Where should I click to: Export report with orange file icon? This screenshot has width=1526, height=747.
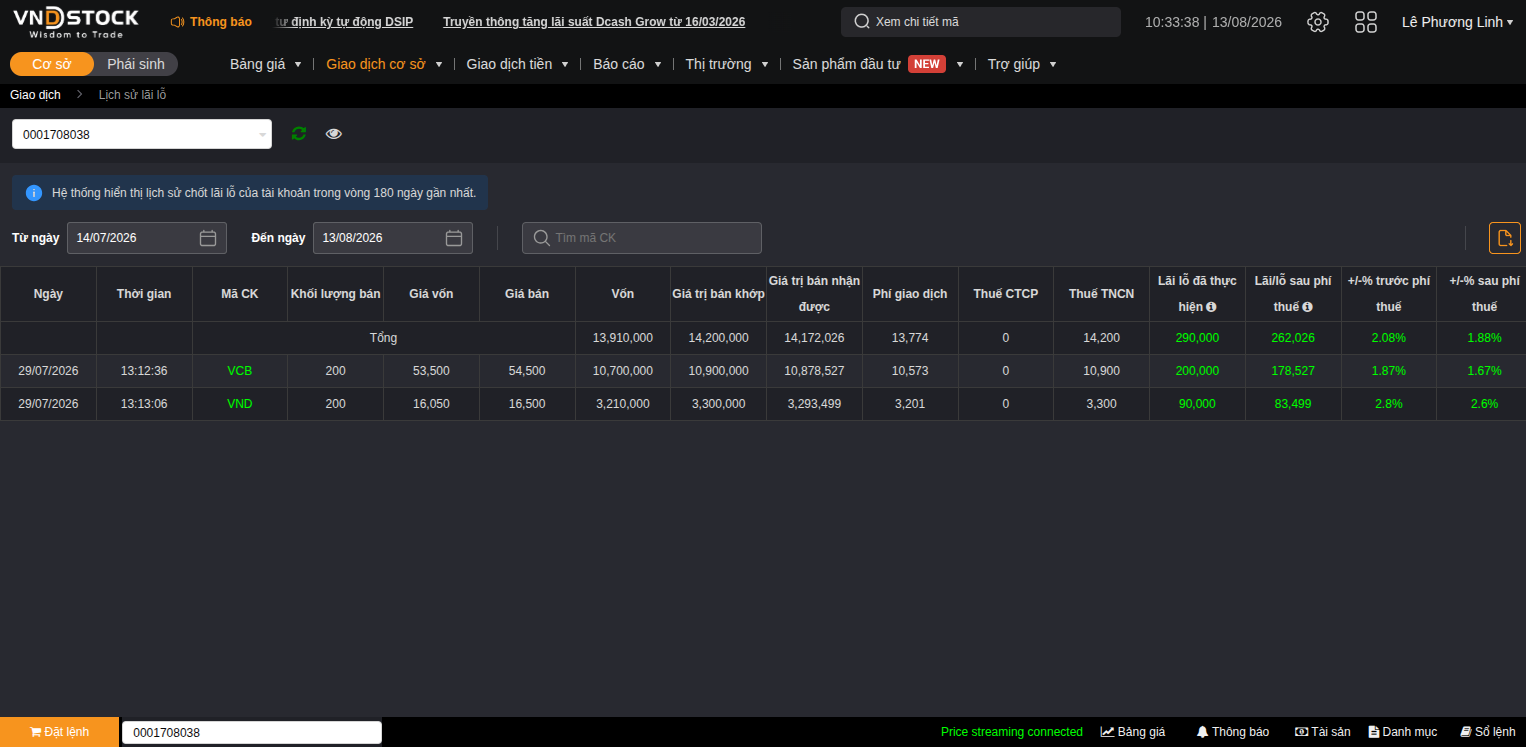[1504, 238]
